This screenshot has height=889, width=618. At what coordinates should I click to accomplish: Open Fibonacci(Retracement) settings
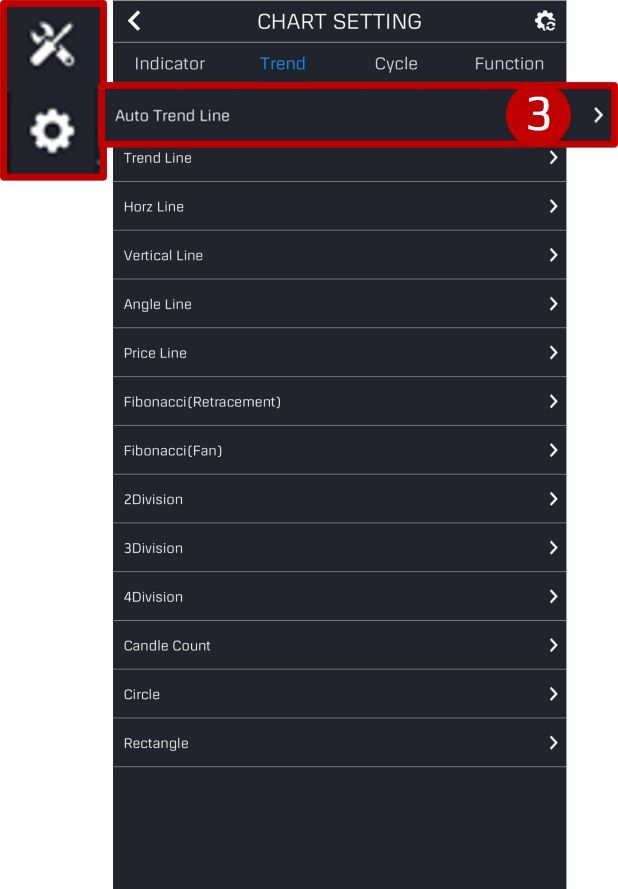(x=340, y=401)
